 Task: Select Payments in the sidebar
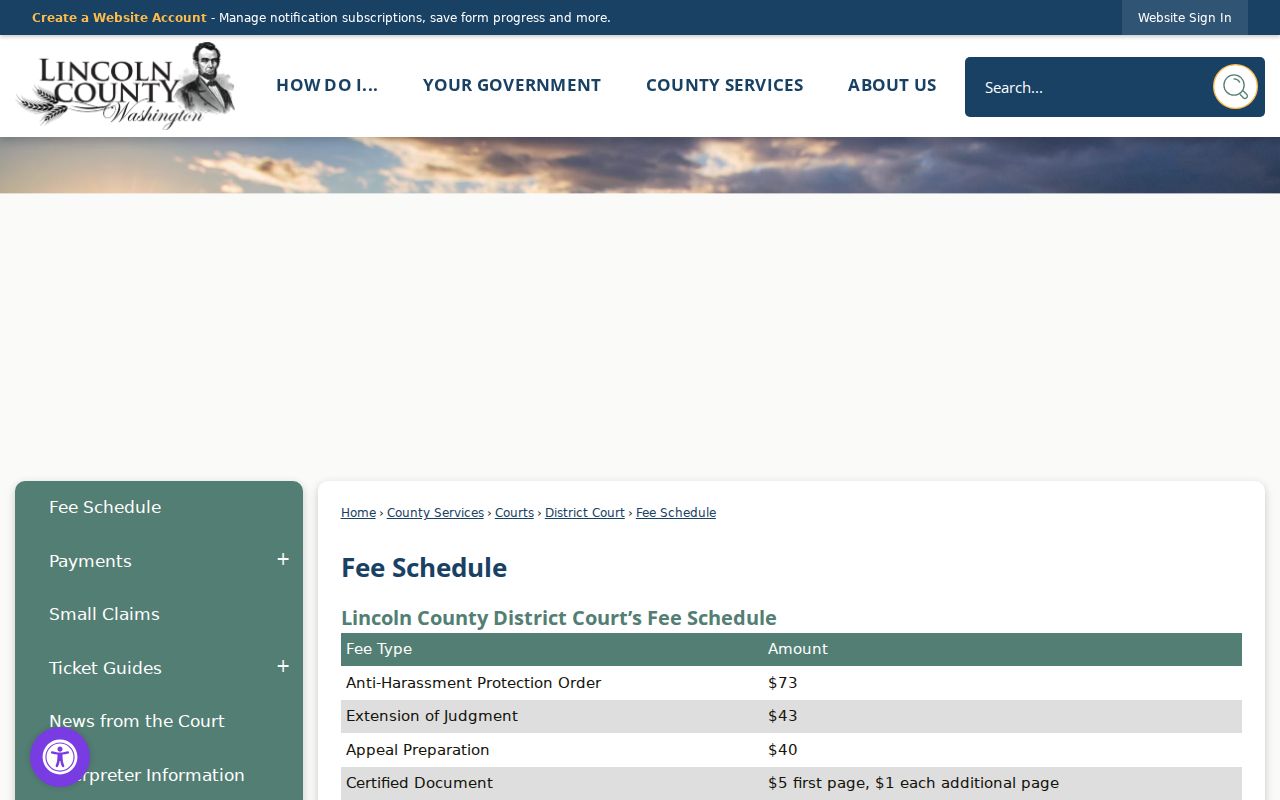[90, 561]
